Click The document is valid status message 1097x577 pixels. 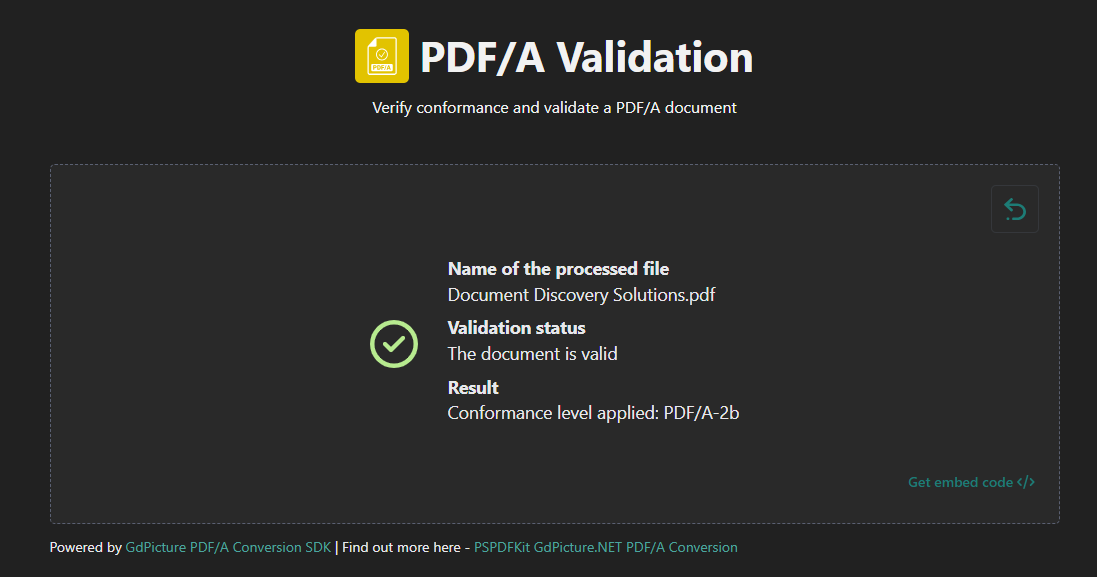532,353
